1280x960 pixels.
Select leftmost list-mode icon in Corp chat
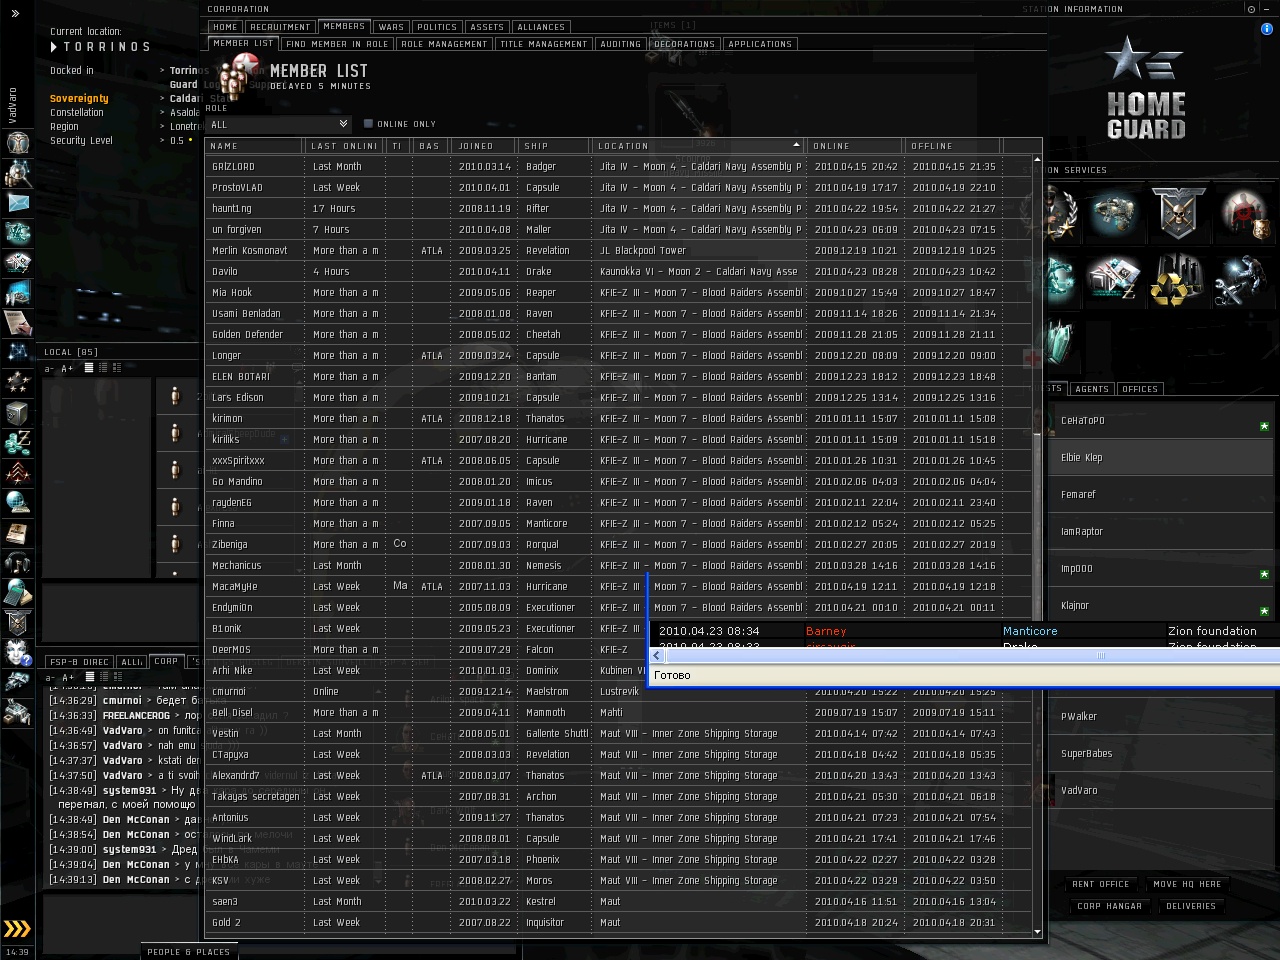click(89, 677)
